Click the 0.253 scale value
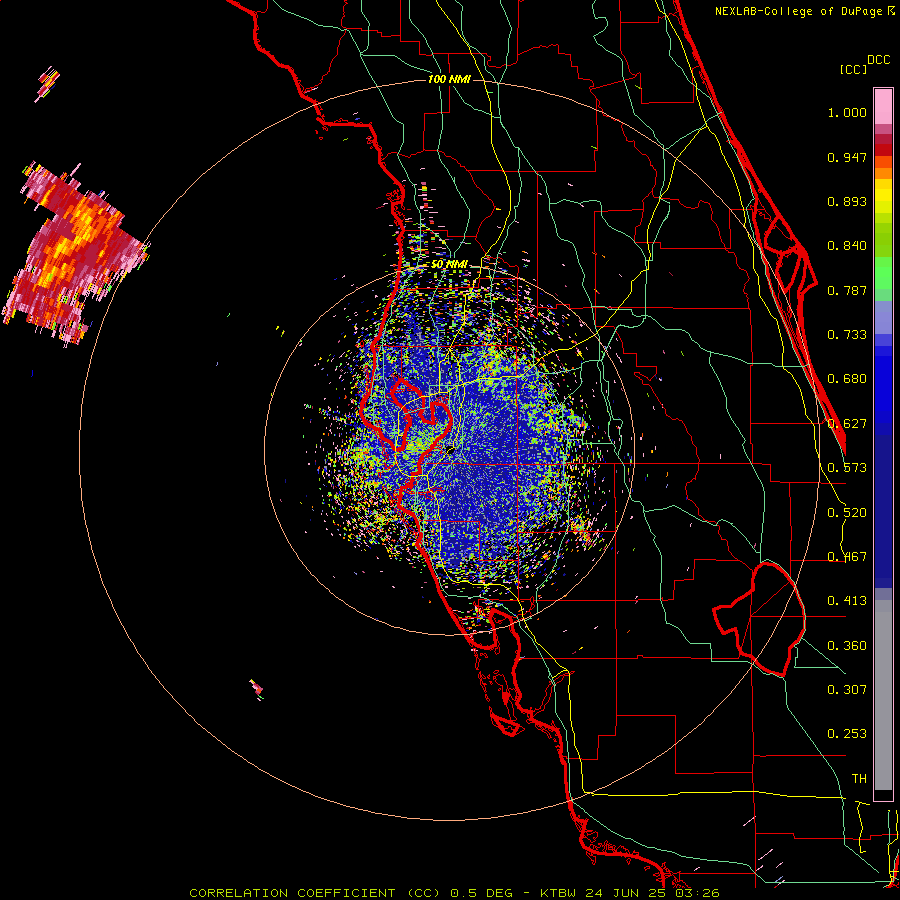 point(847,734)
